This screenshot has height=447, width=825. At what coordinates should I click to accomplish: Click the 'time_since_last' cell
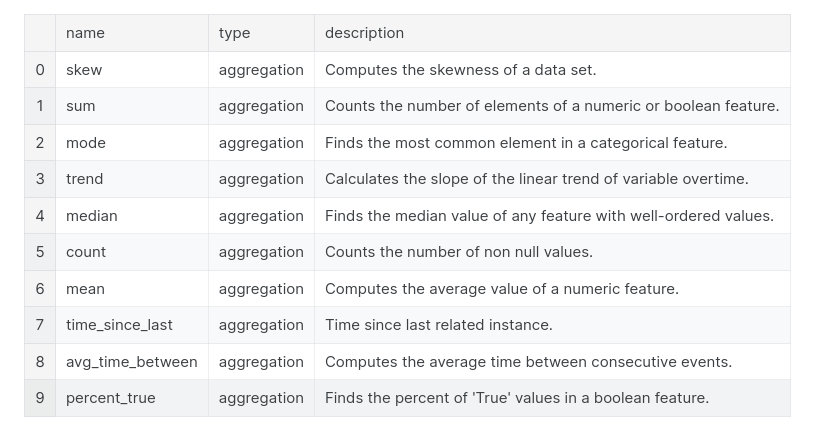(x=119, y=325)
